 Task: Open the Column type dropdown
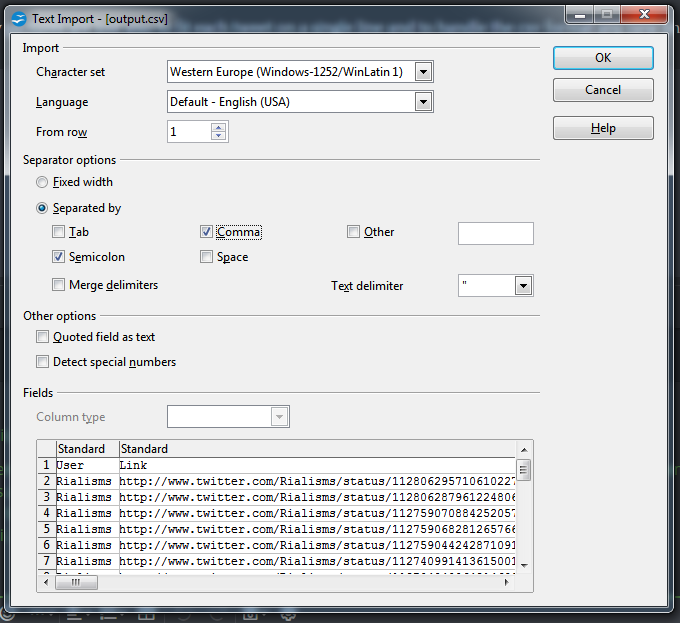279,417
